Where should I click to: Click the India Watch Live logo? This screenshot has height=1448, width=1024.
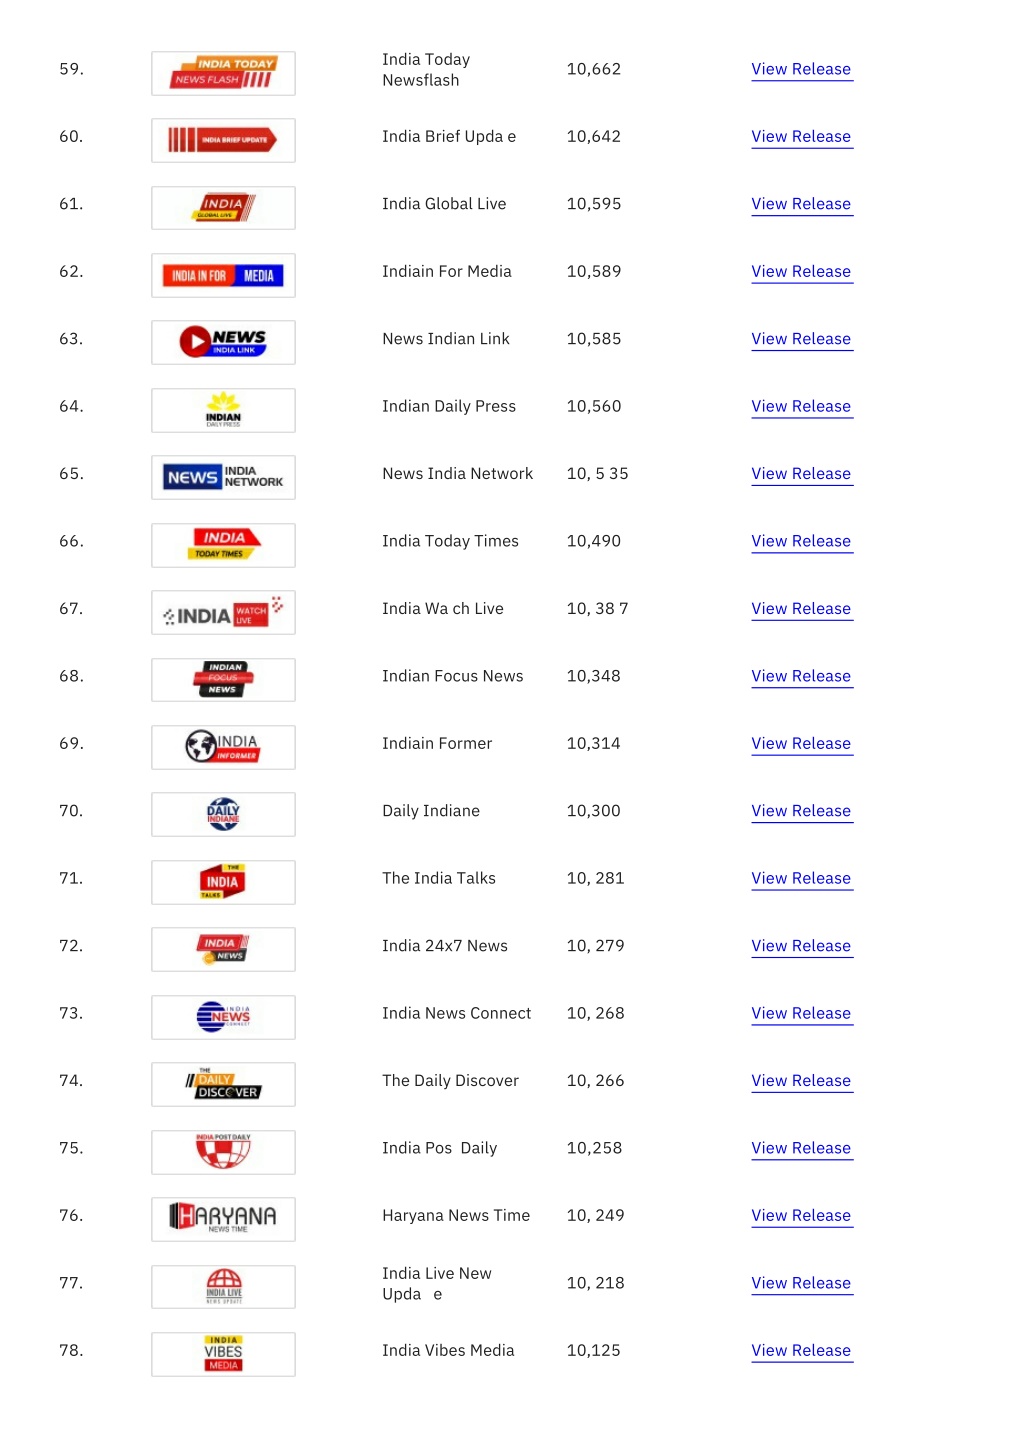[223, 612]
